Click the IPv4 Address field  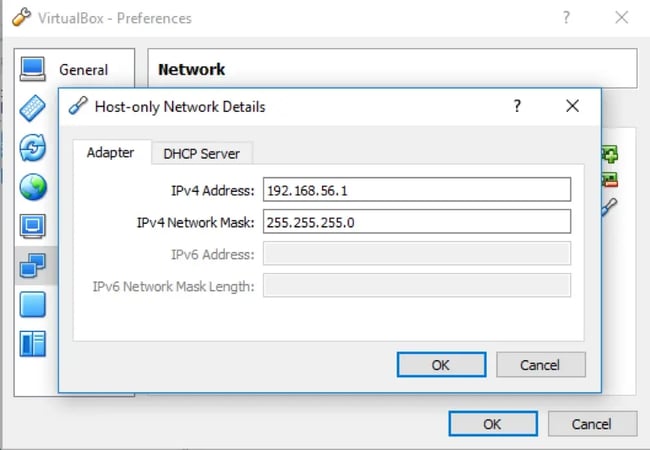point(416,190)
